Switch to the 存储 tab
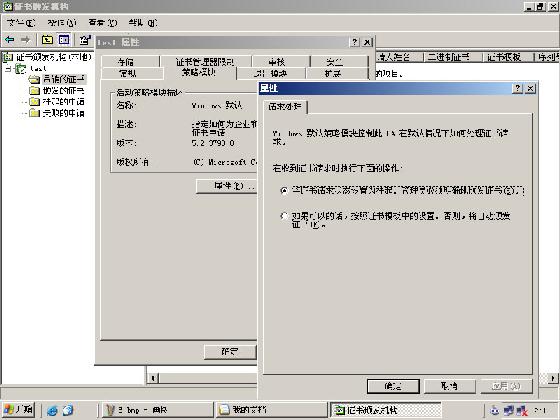Viewport: 560px width, 420px height. [130, 62]
